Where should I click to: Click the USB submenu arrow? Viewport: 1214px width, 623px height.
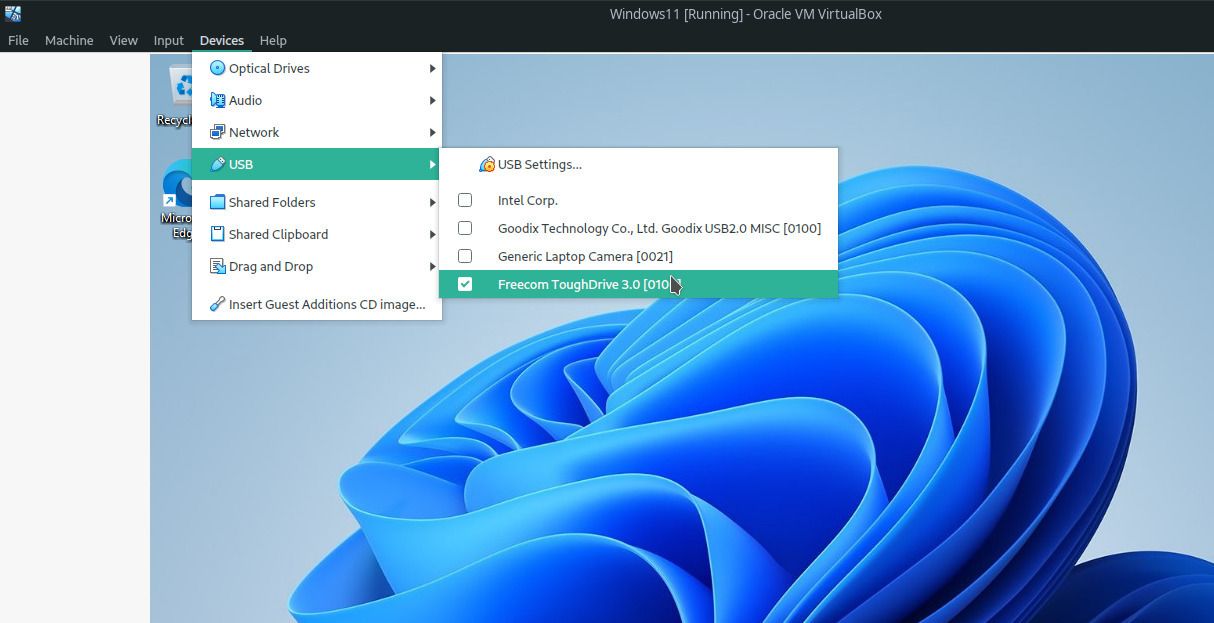pos(432,164)
